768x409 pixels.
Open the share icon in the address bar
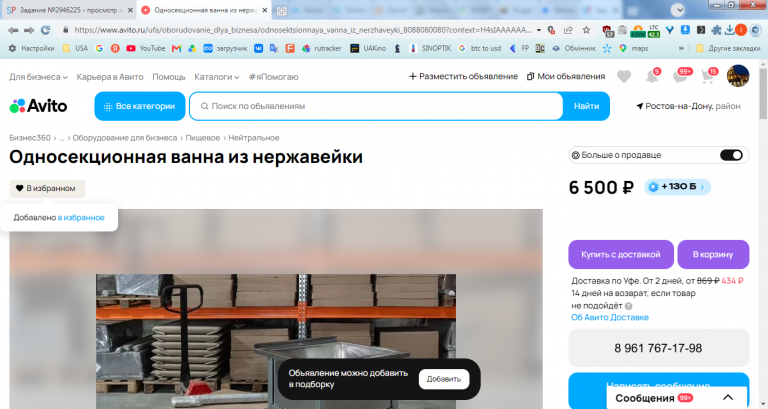[x=568, y=30]
